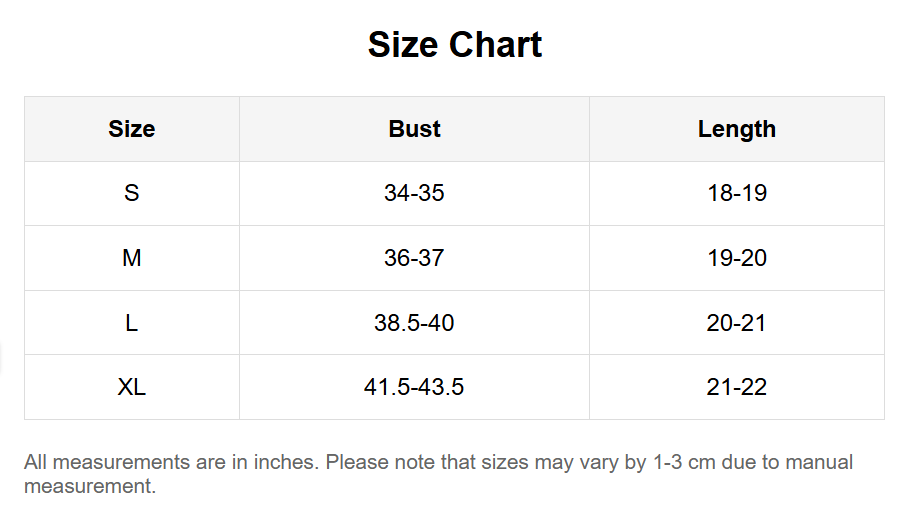
Task: Click the 34-35 bust value
Action: pyautogui.click(x=414, y=193)
